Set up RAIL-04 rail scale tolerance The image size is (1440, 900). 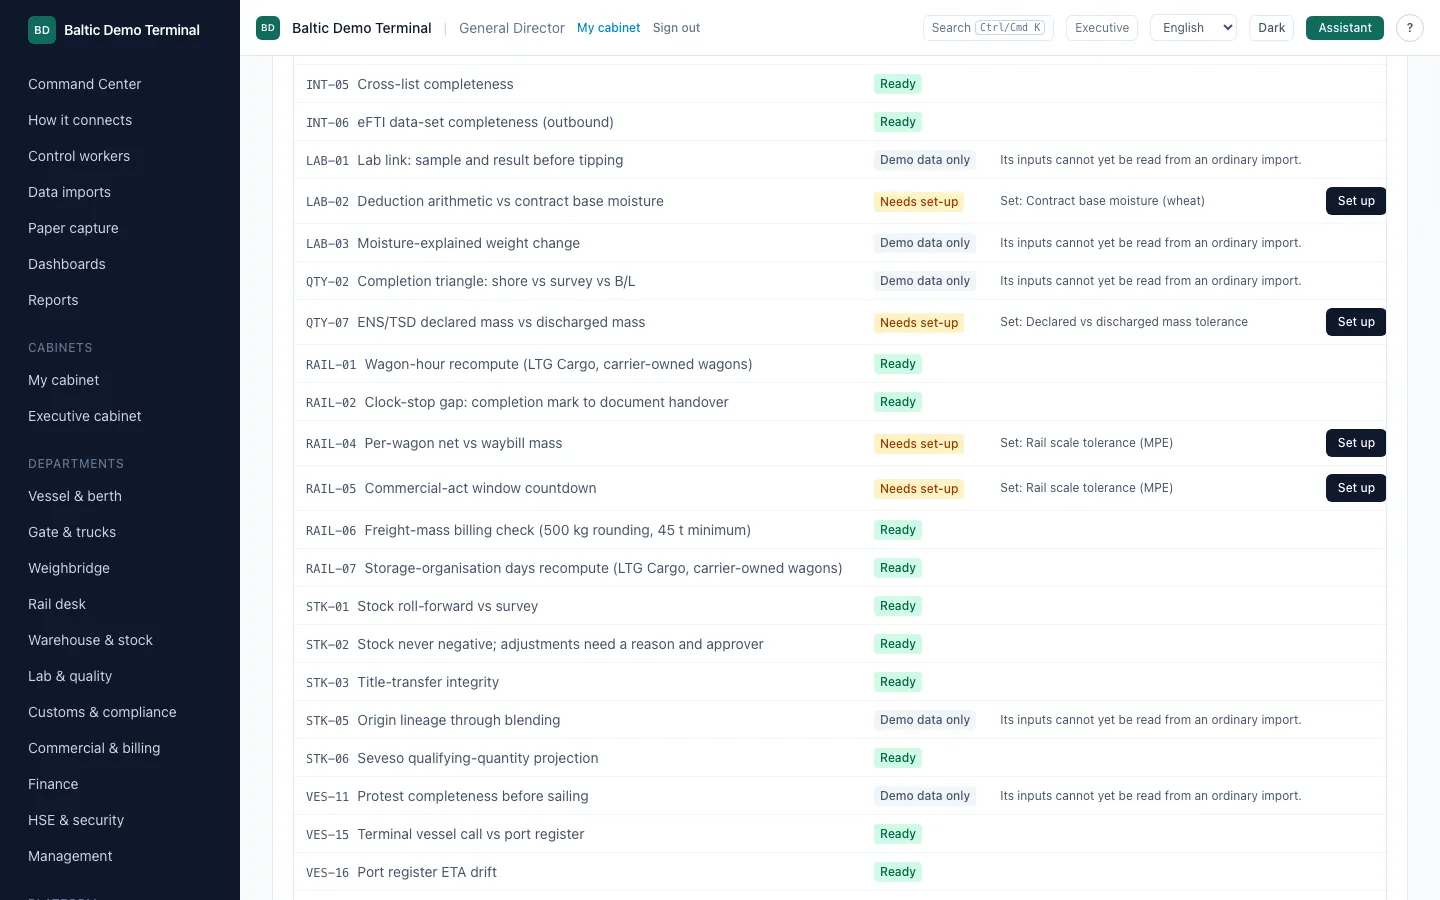click(x=1355, y=443)
